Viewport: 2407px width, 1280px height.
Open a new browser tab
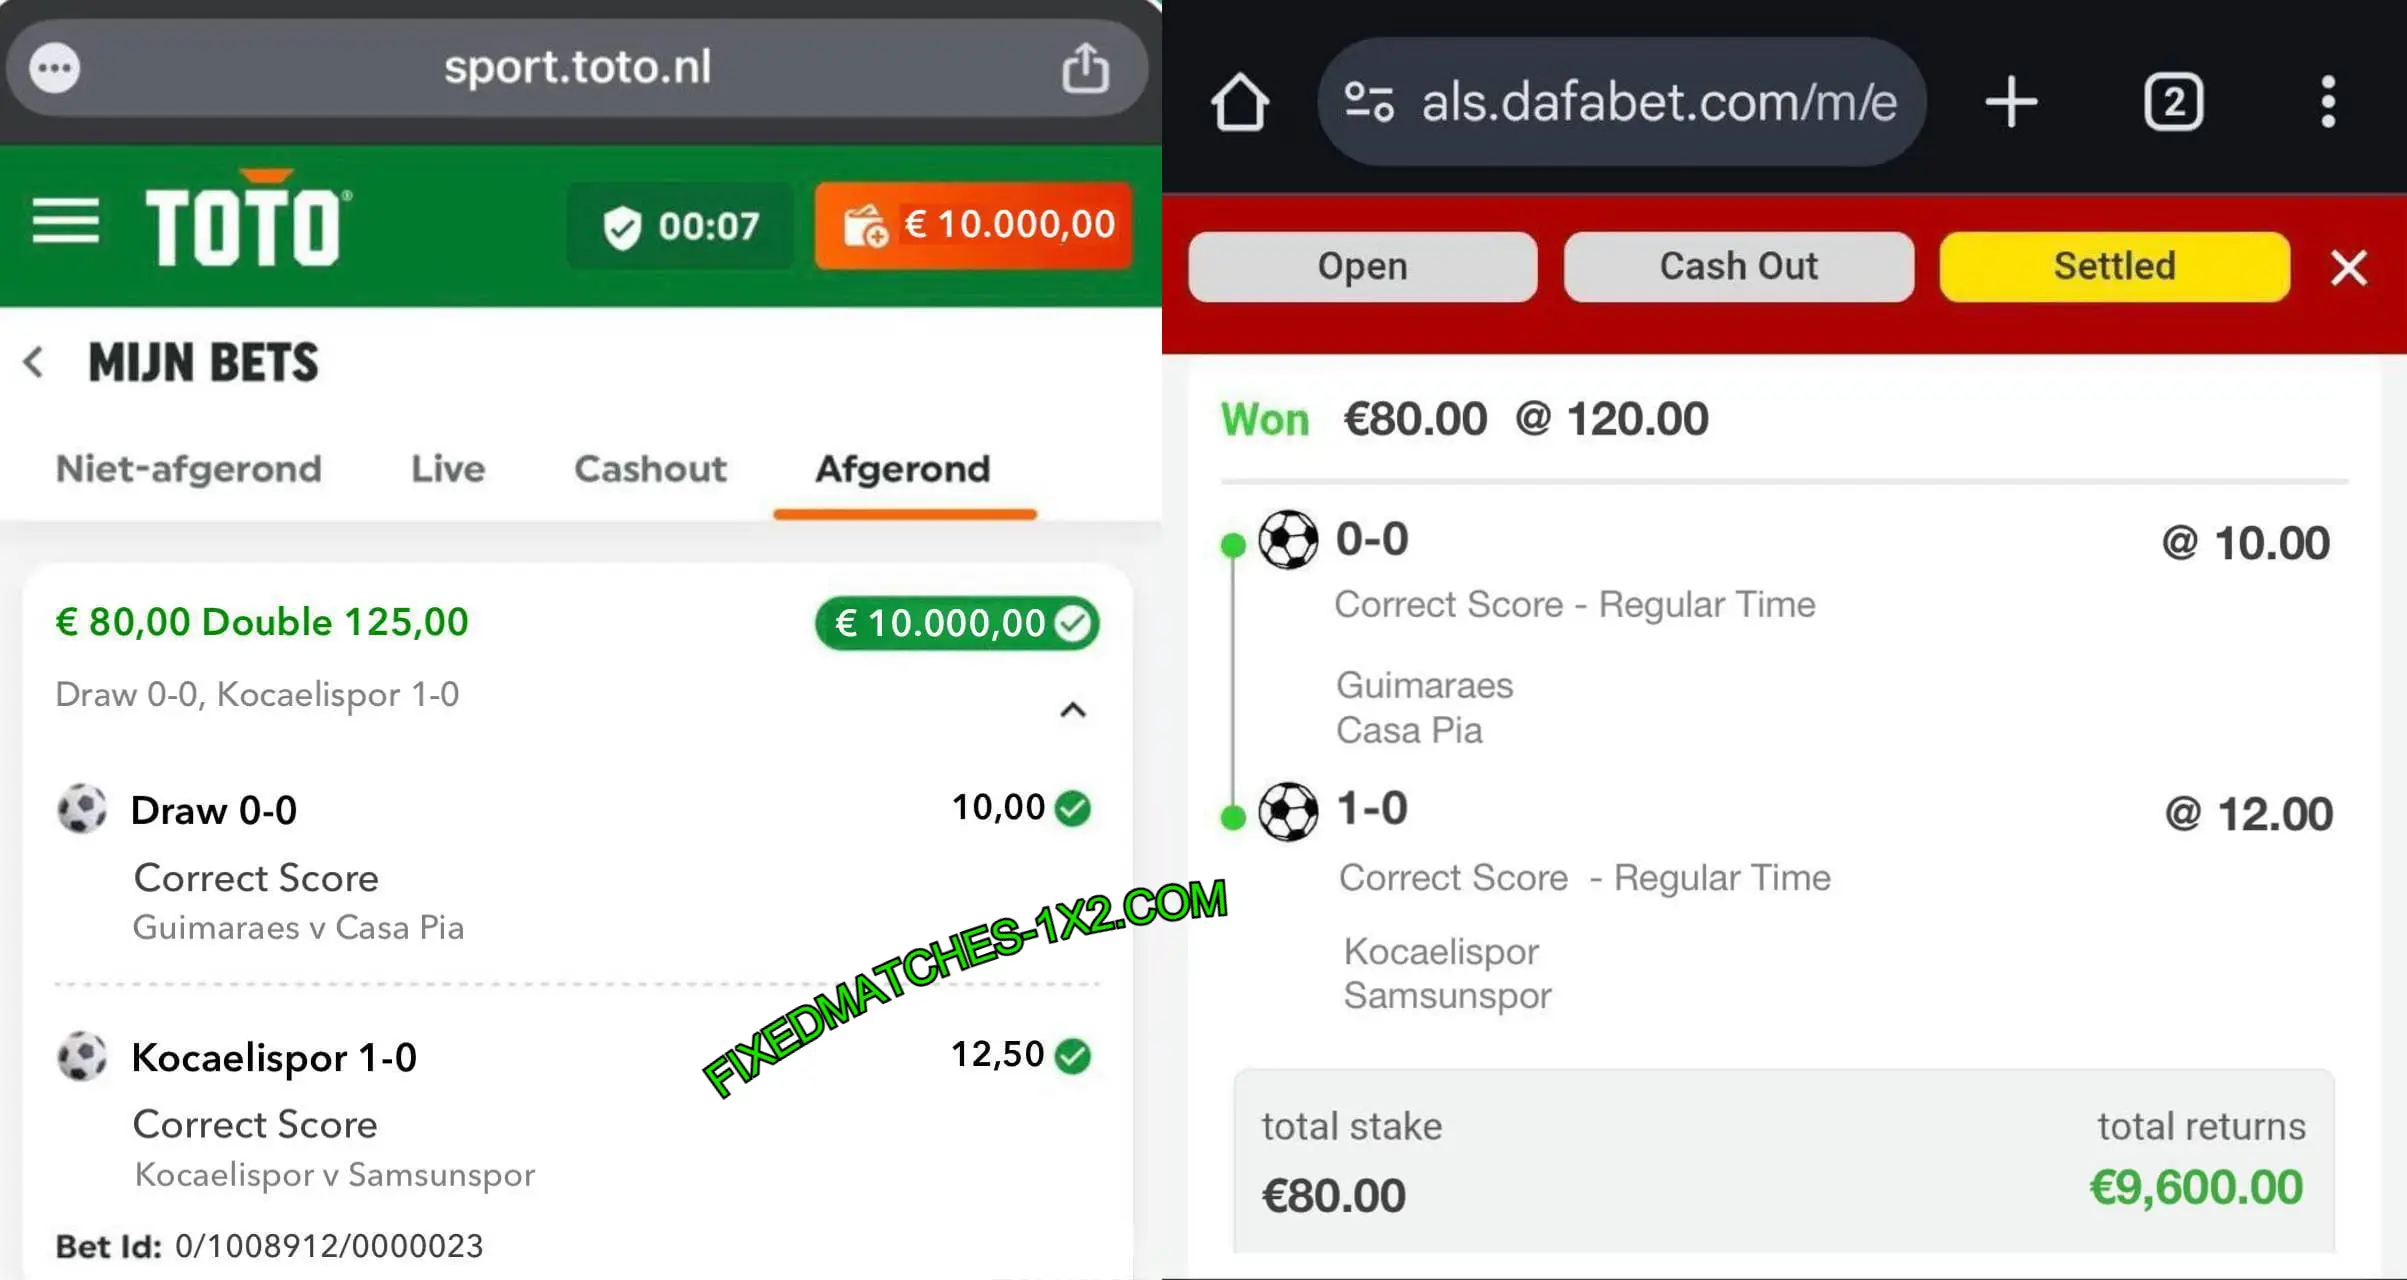pyautogui.click(x=2011, y=102)
